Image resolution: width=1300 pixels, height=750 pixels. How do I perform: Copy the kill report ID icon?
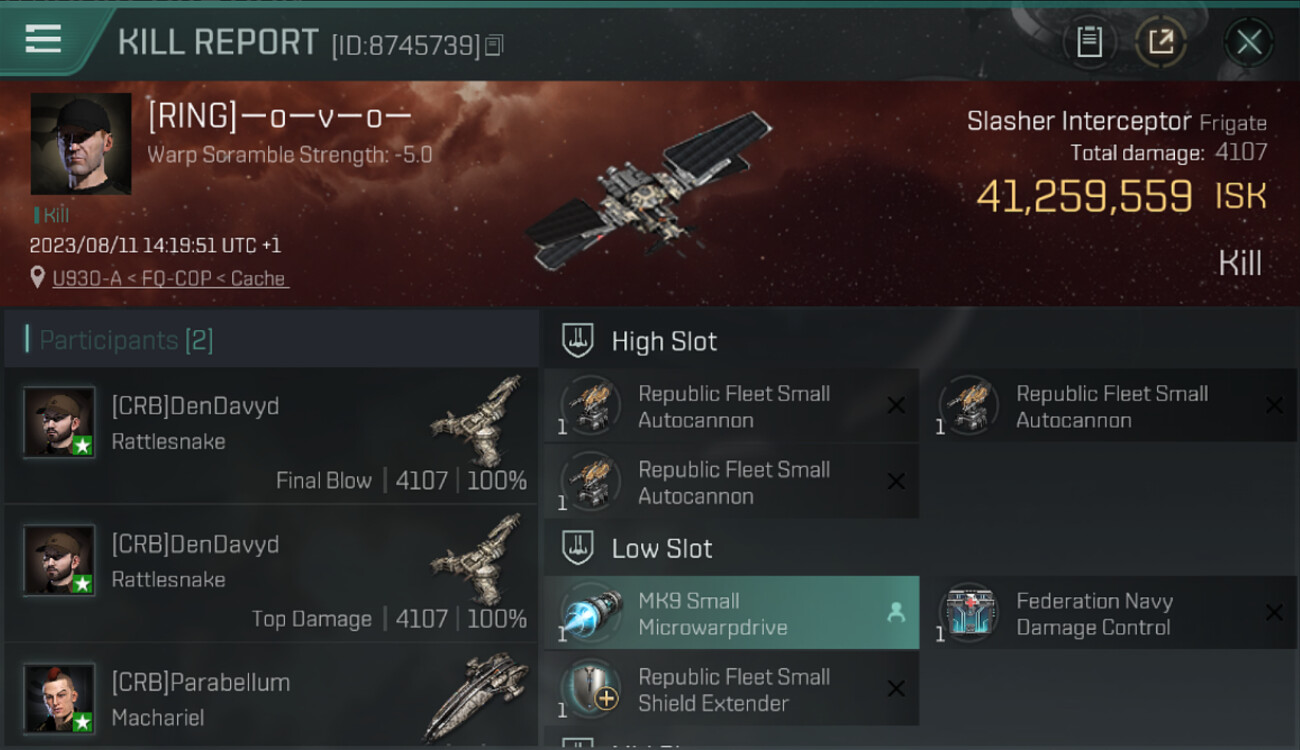[494, 45]
